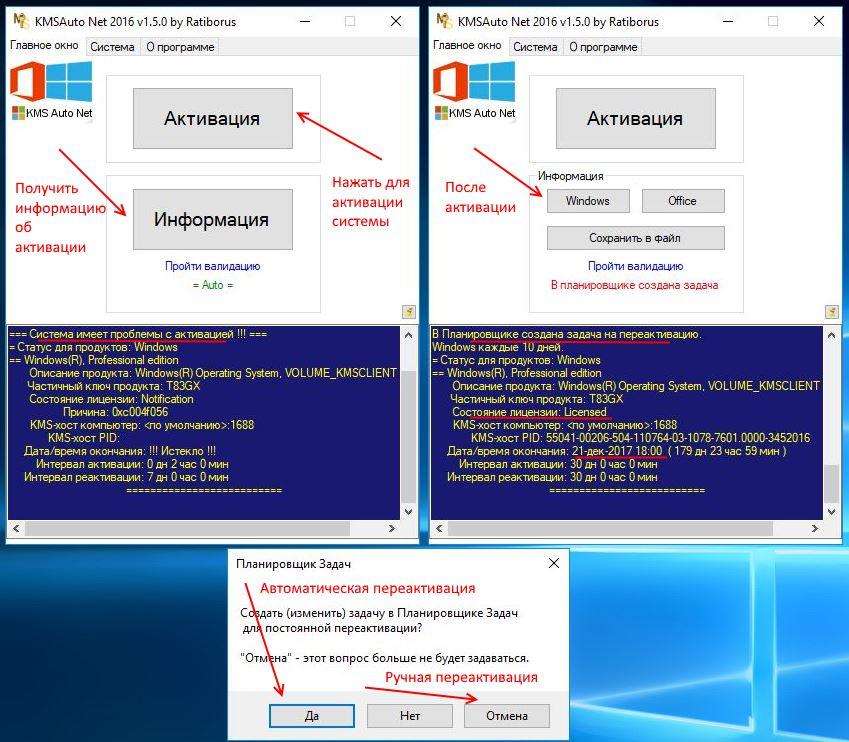
Task: Click title bar app icon of right window
Action: [x=443, y=21]
